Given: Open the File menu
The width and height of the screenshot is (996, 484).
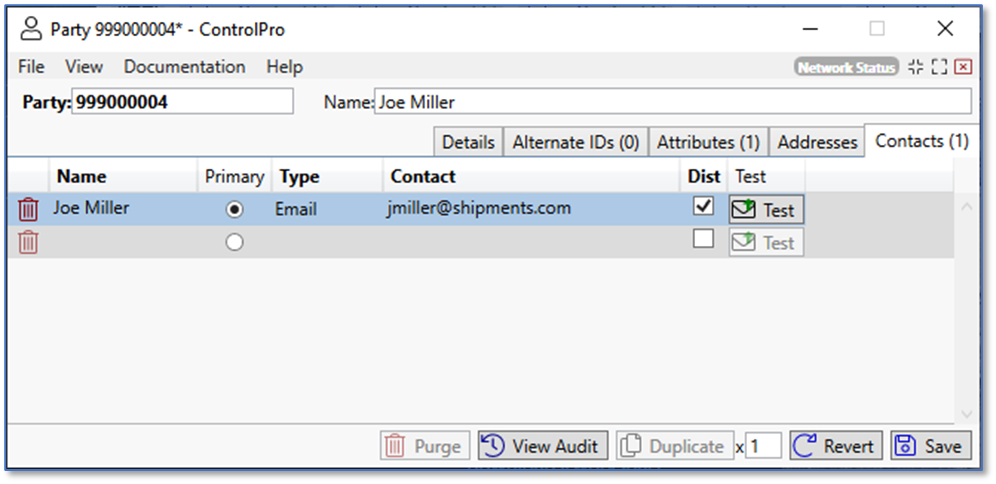Looking at the screenshot, I should [x=31, y=67].
